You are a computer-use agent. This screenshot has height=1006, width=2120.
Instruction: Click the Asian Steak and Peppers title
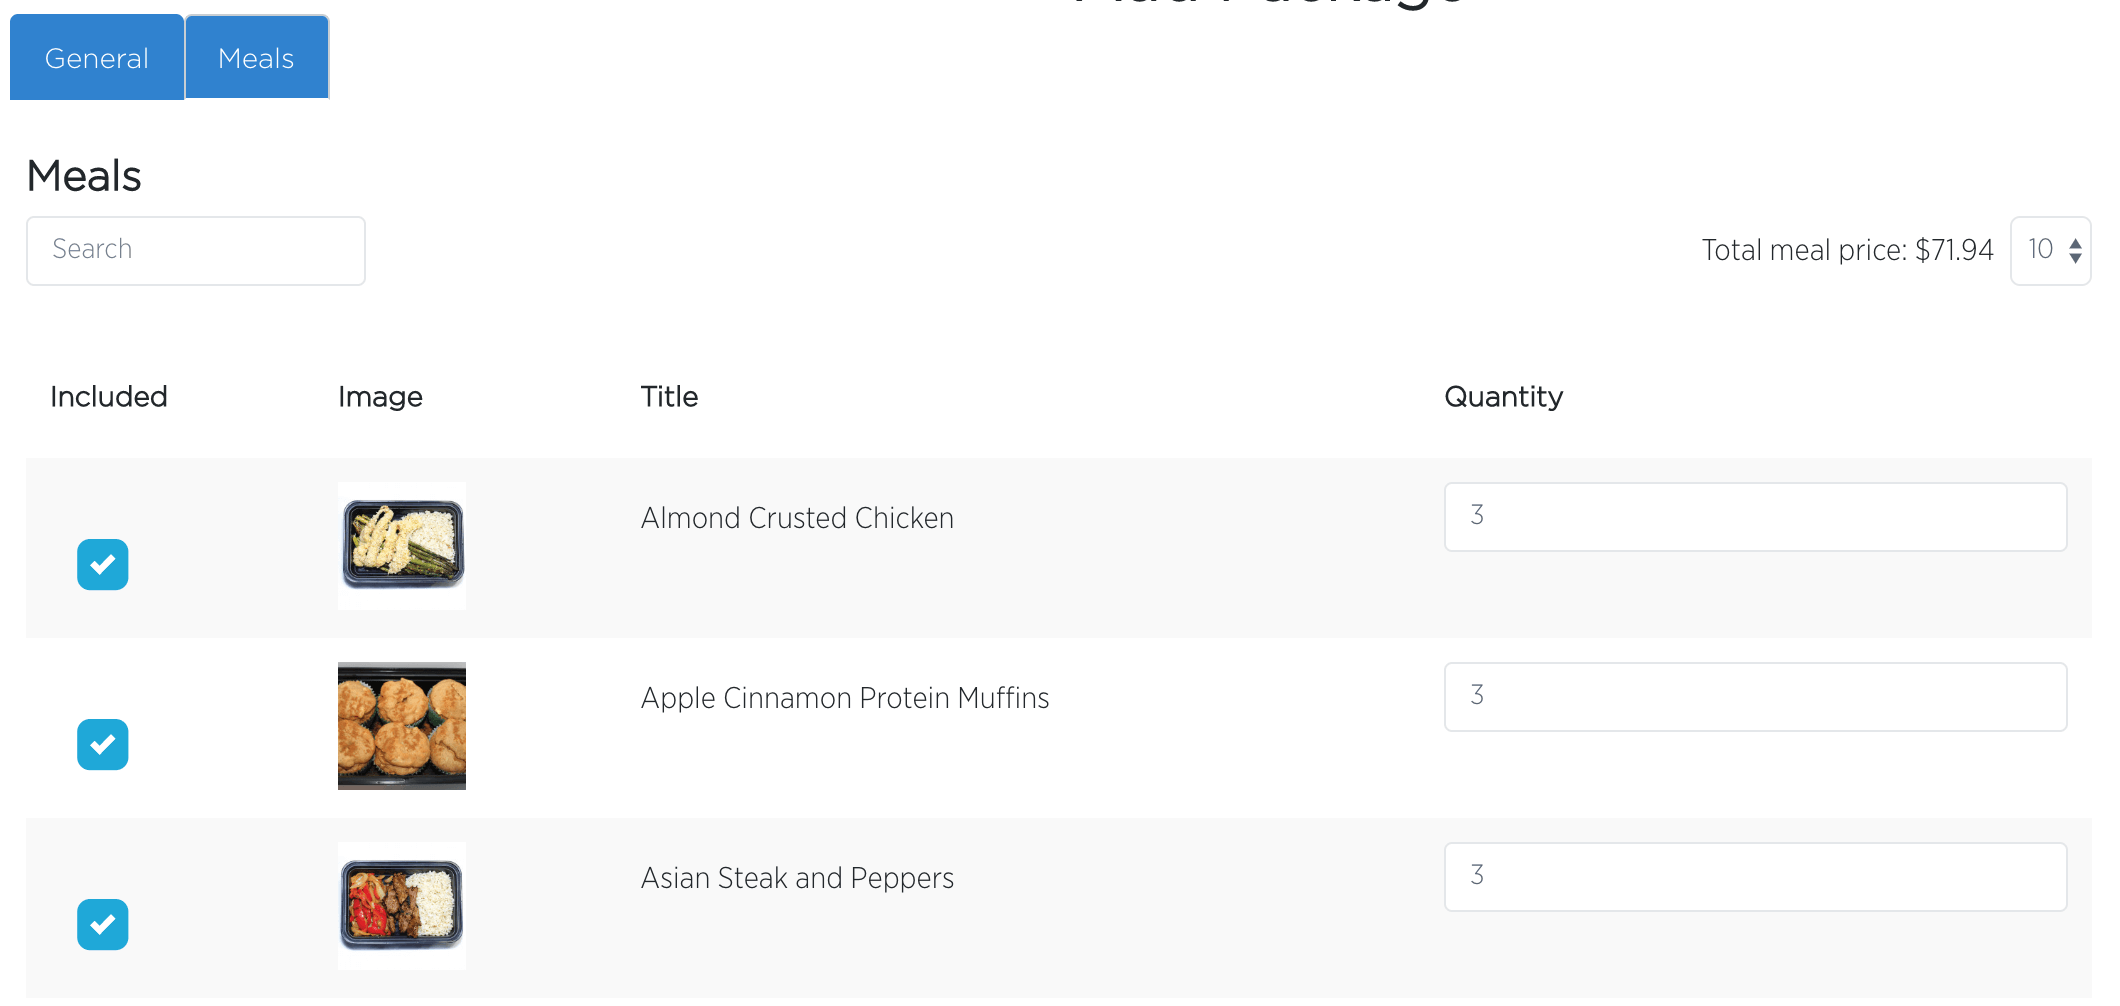[797, 878]
